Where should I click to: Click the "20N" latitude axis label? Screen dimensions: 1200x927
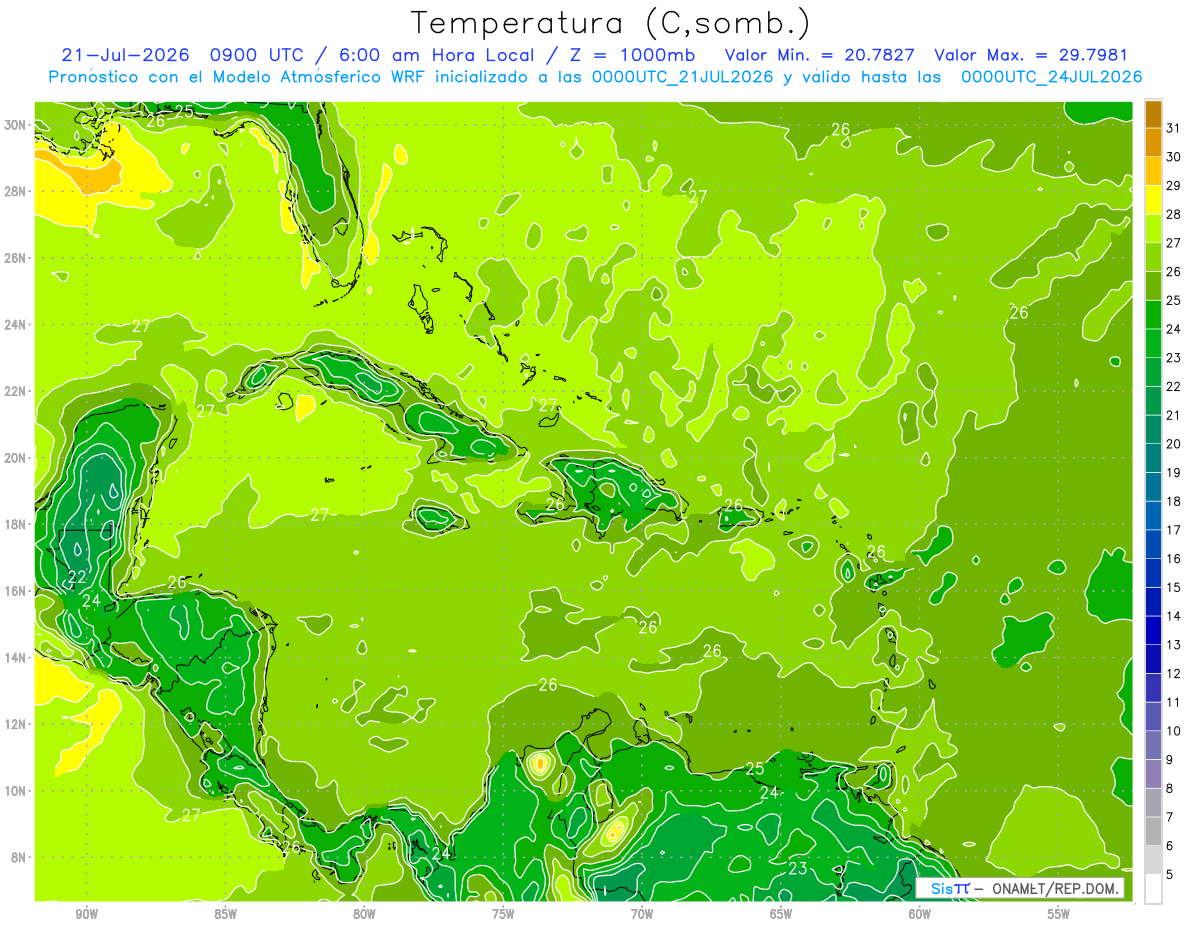pyautogui.click(x=14, y=458)
